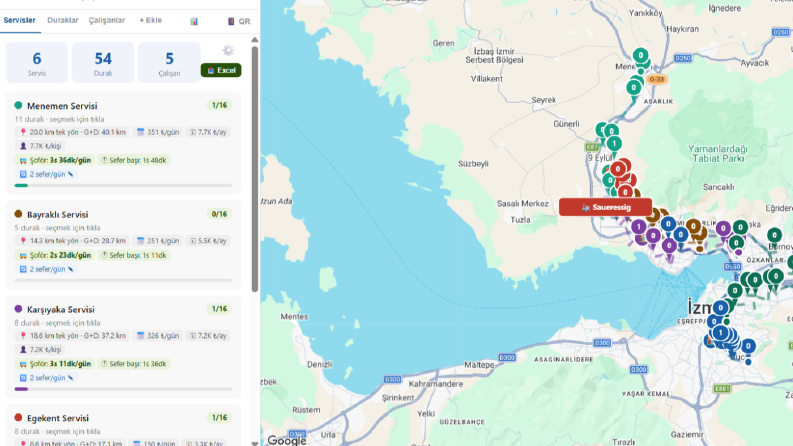Click the 54 Durak stat card
This screenshot has height=446, width=793.
click(103, 62)
